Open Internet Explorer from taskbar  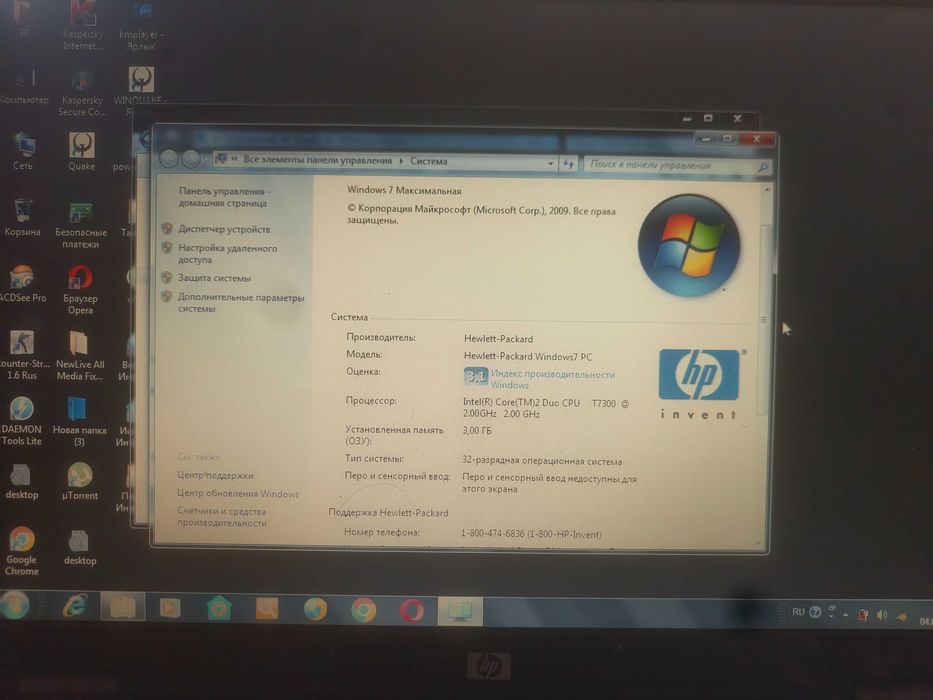pos(75,607)
